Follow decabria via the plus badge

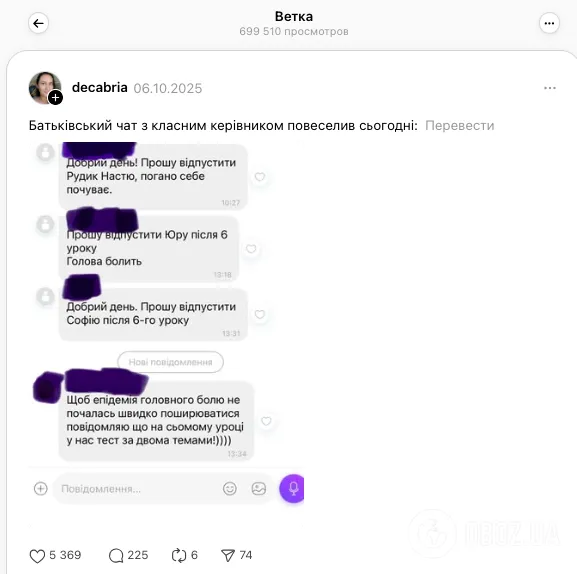56,98
